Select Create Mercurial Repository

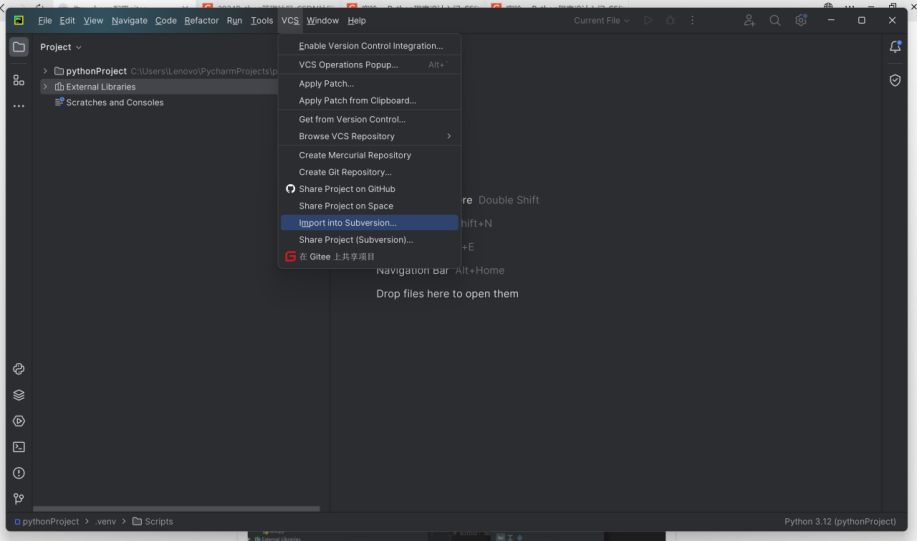tap(370, 155)
